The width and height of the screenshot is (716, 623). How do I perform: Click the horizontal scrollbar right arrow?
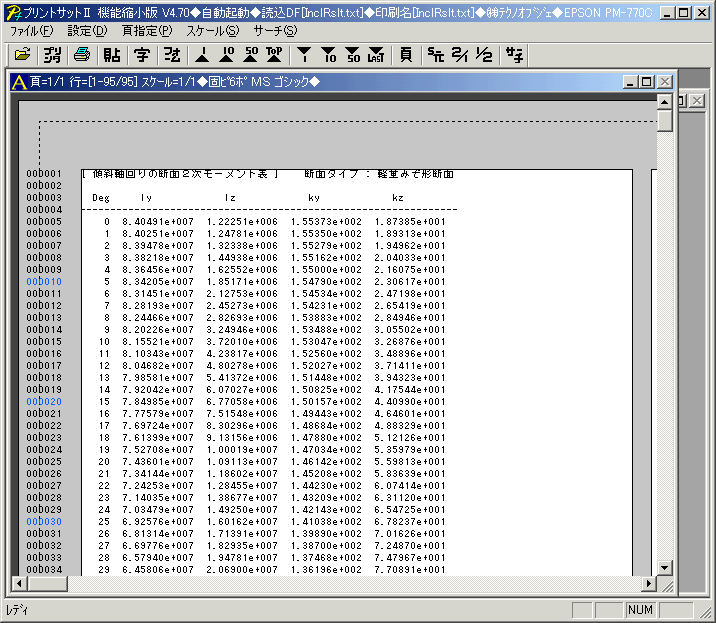tap(648, 584)
